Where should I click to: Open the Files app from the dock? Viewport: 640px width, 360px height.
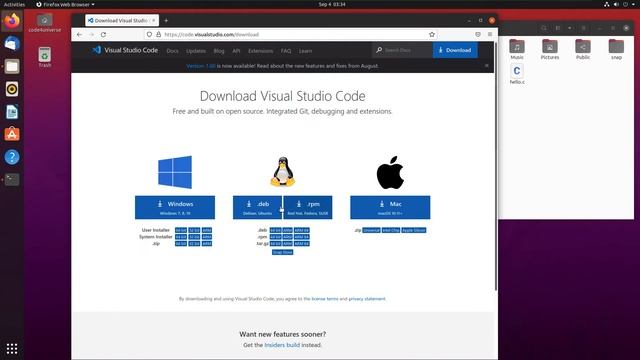[12, 66]
